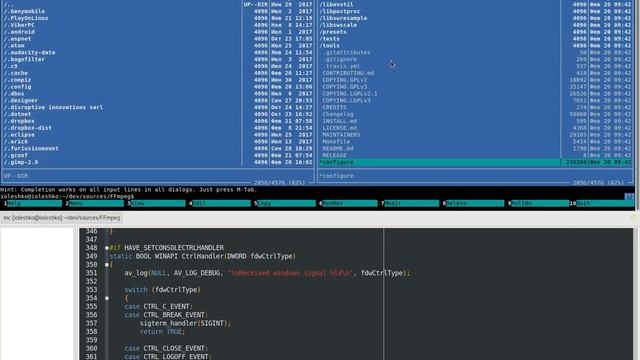Select /.designer directory in left panel
The image size is (640, 360).
[x=21, y=100]
